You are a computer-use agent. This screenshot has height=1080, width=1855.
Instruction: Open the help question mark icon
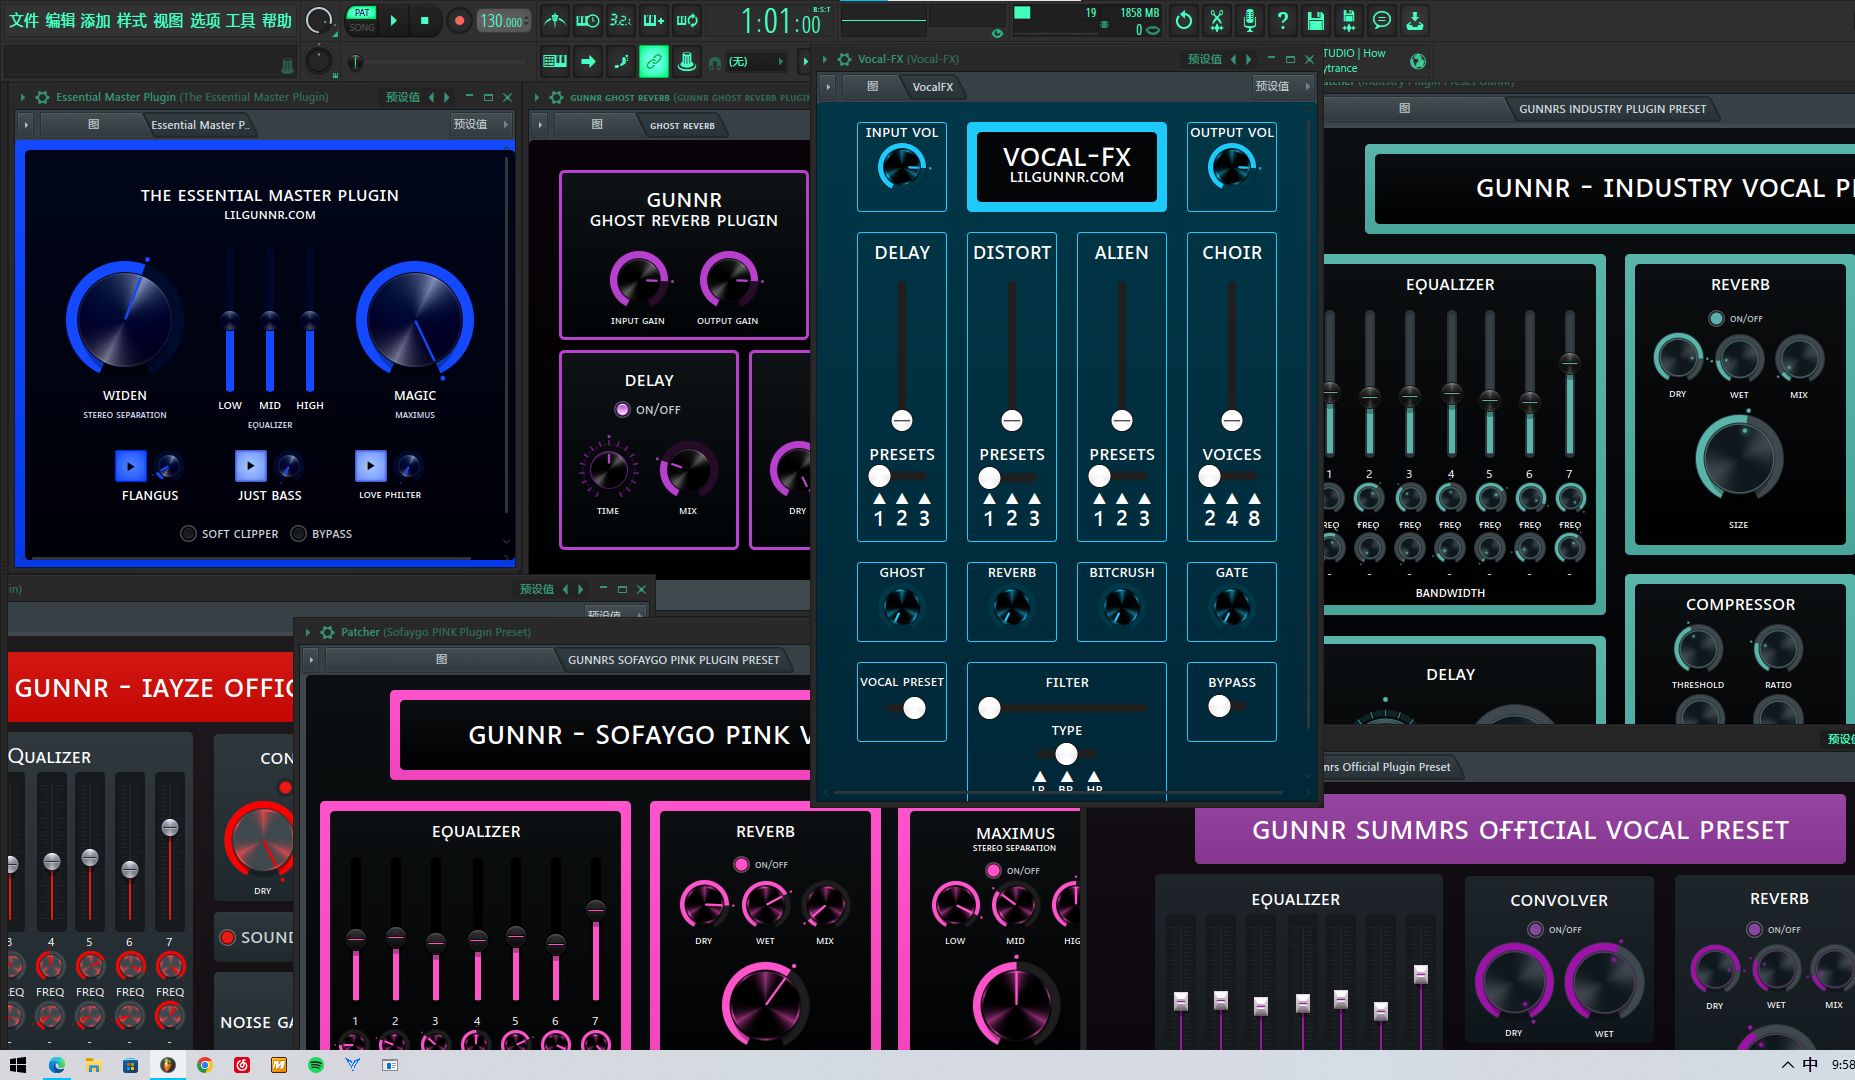(x=1283, y=20)
